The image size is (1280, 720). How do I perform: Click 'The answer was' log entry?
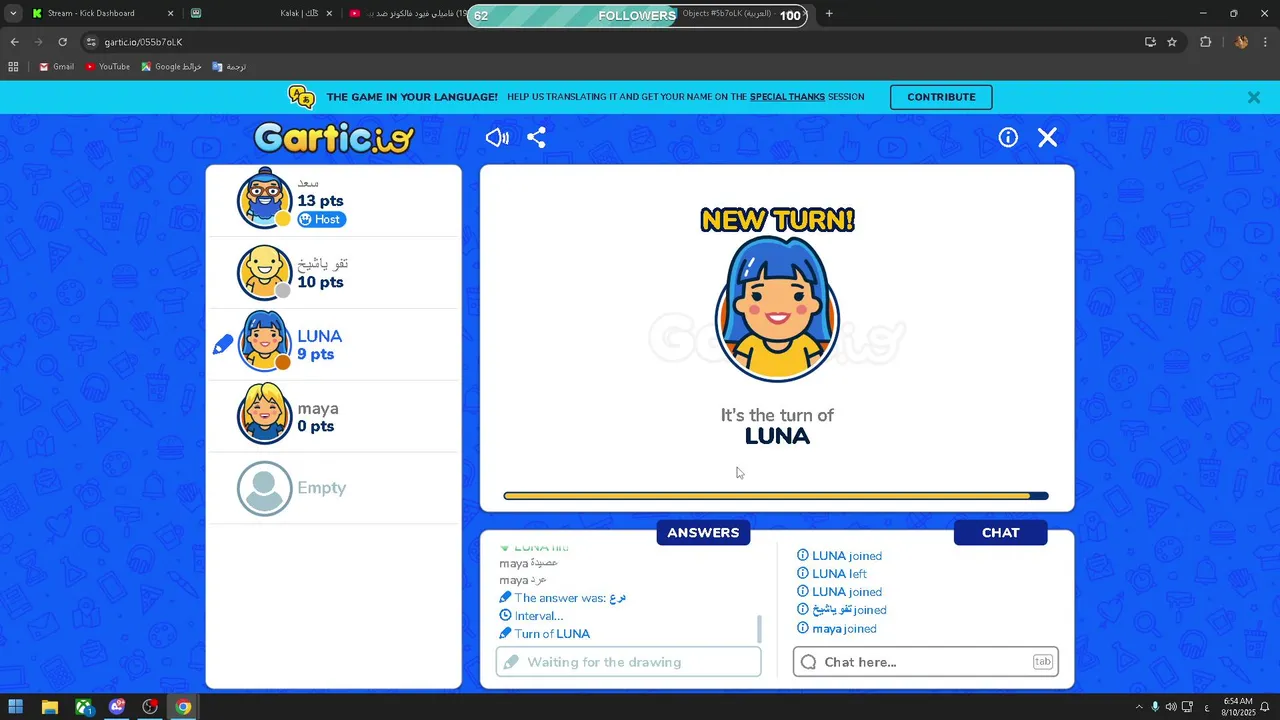pos(562,598)
